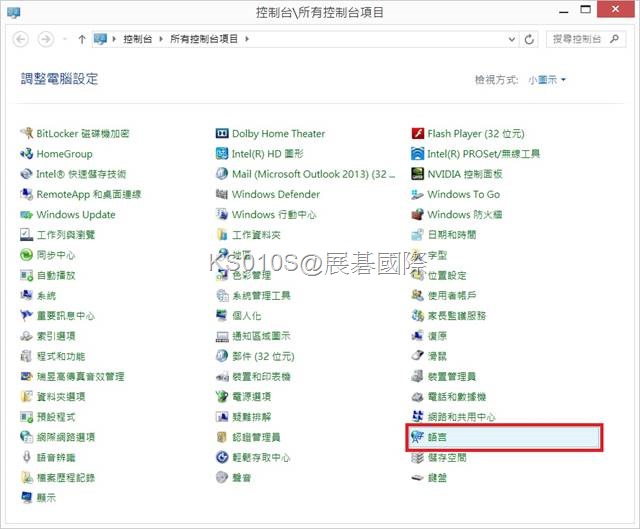Expand the address bar history dropdown
Viewport: 640px width, 529px height.
pyautogui.click(x=511, y=39)
